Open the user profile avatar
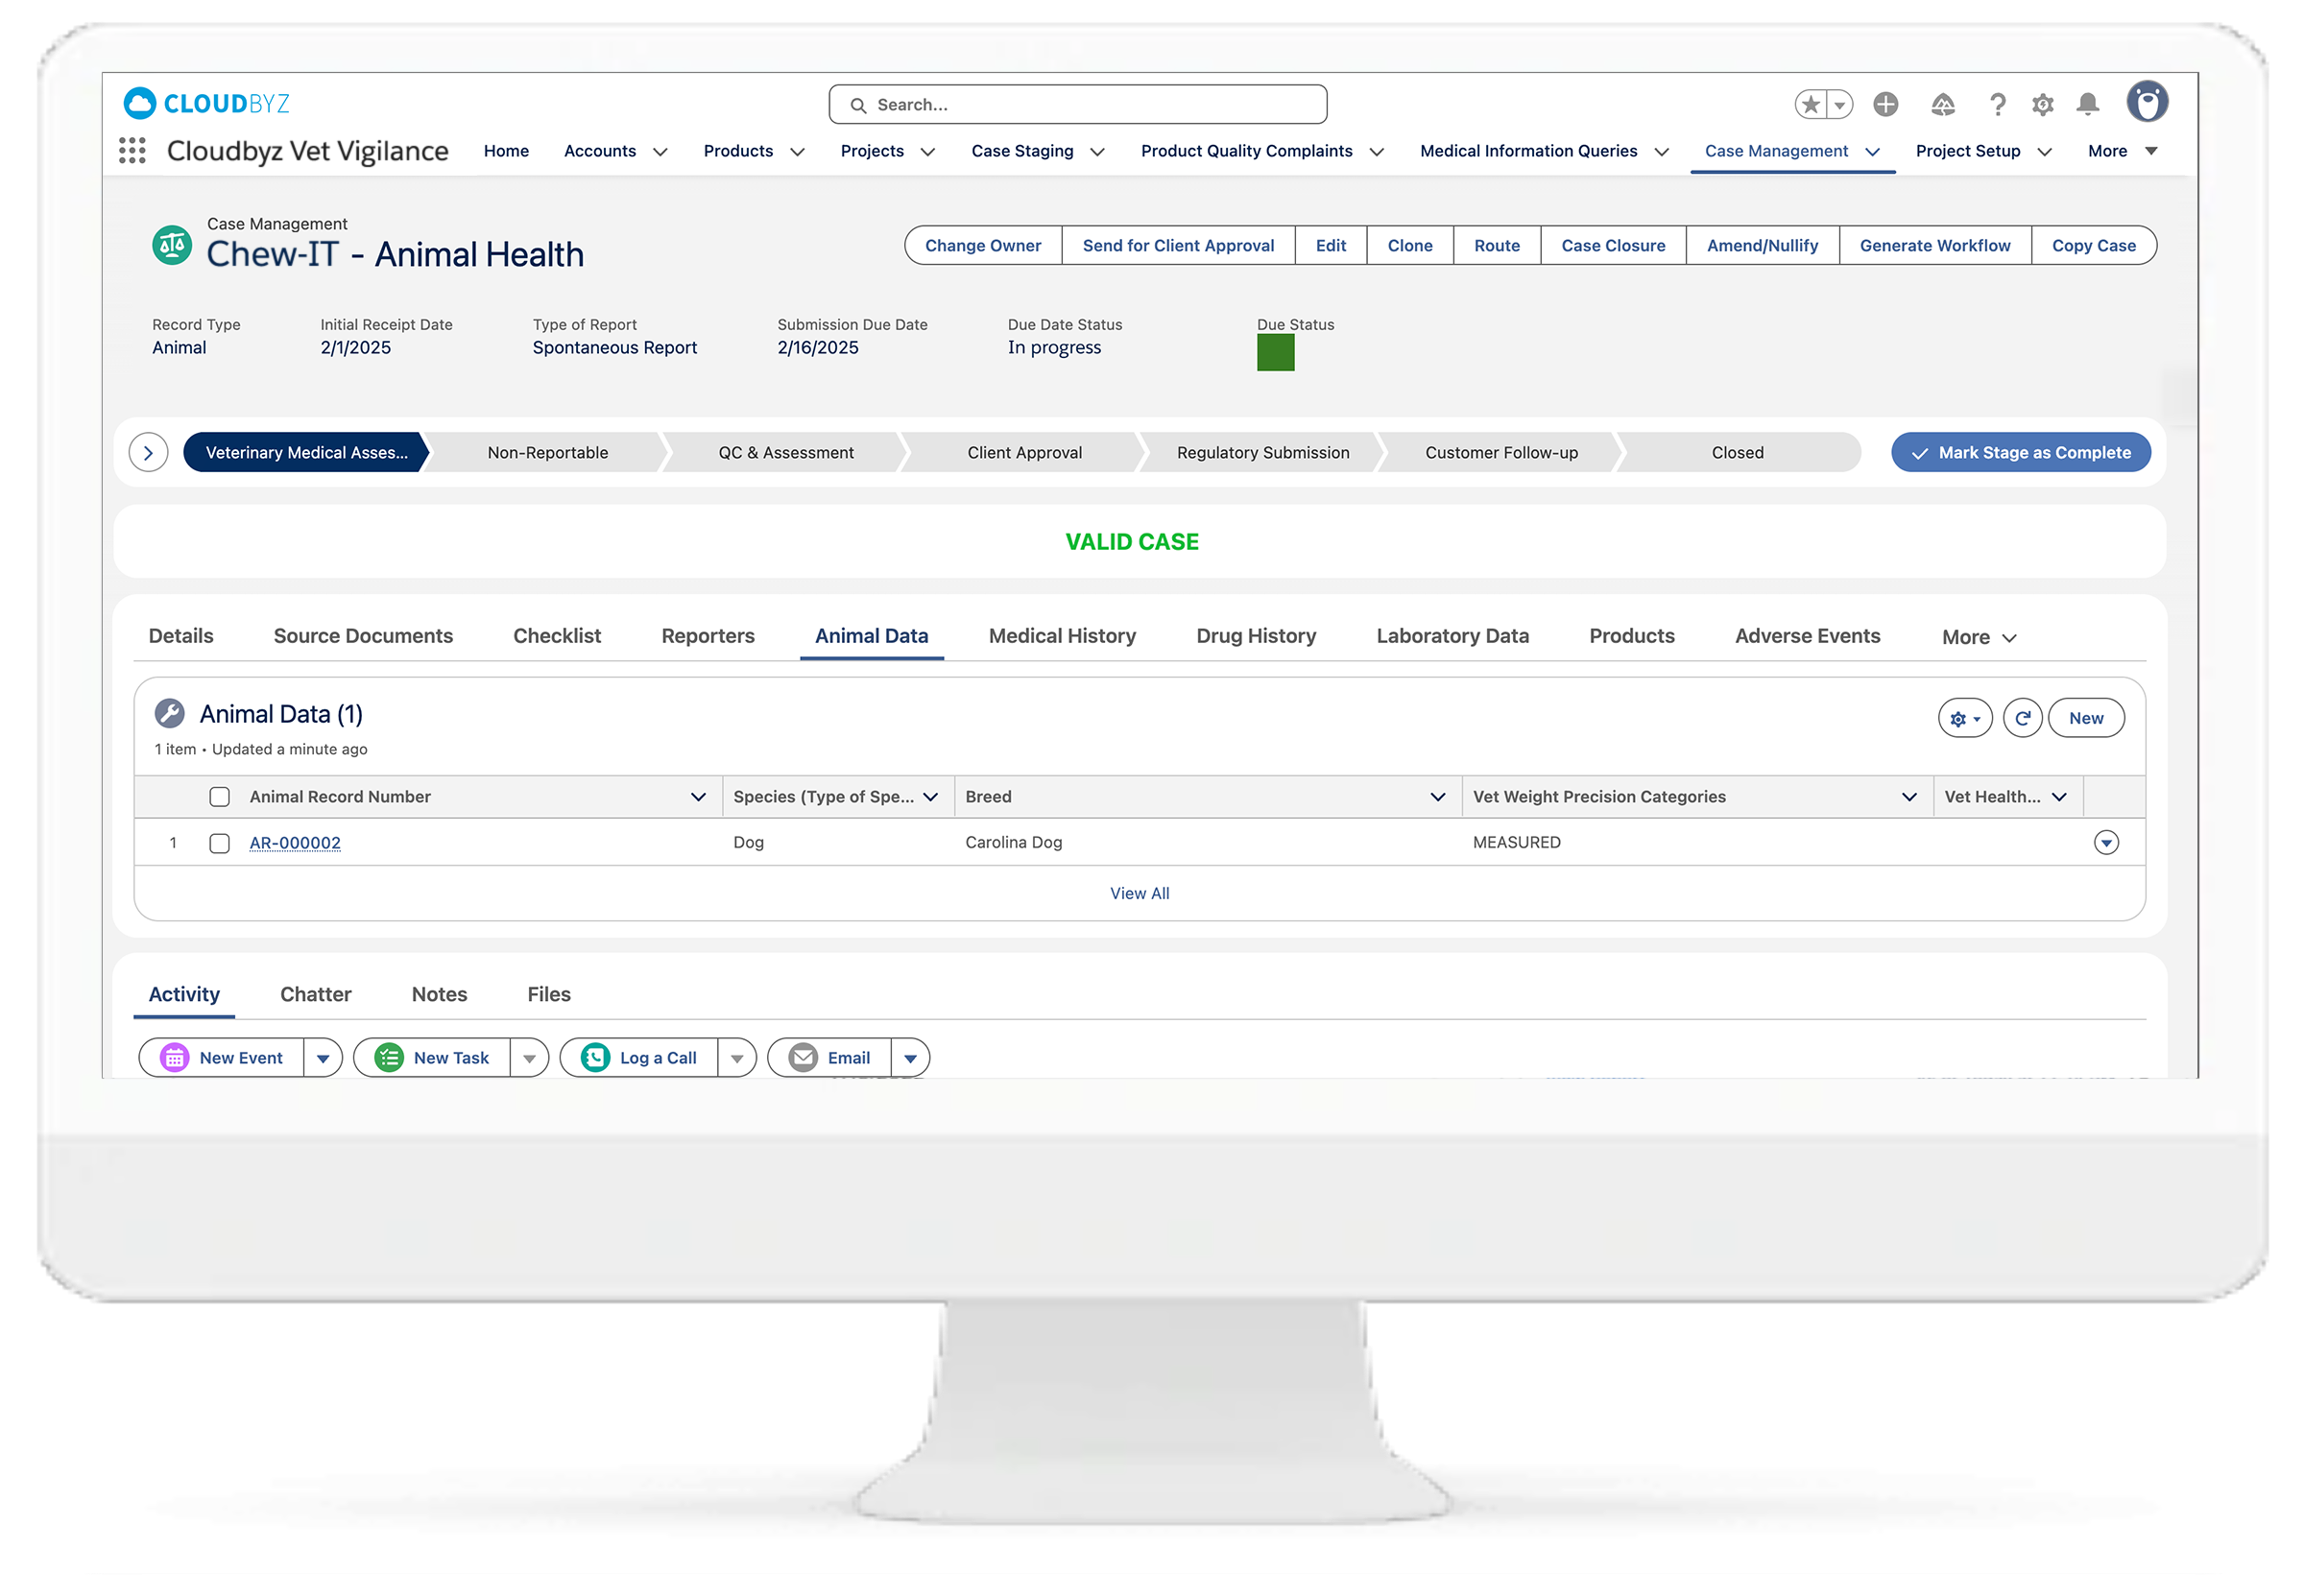The image size is (2304, 1596). coord(2147,102)
